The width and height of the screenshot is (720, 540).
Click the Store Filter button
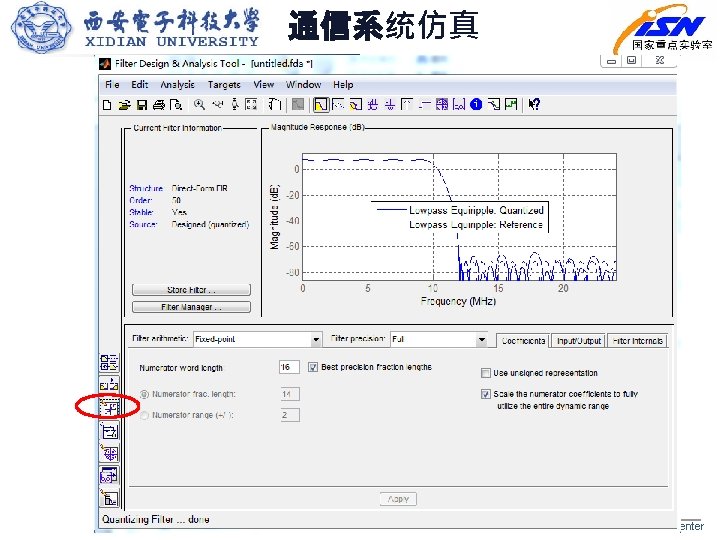tap(191, 290)
